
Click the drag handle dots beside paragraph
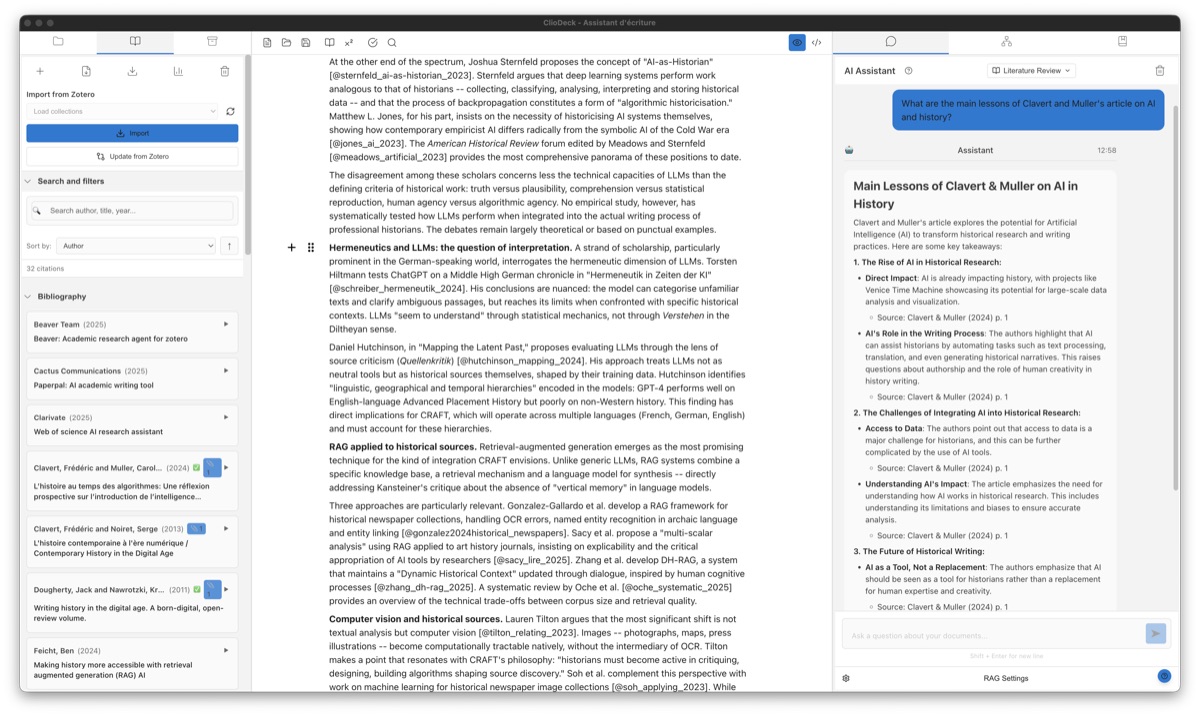(311, 247)
